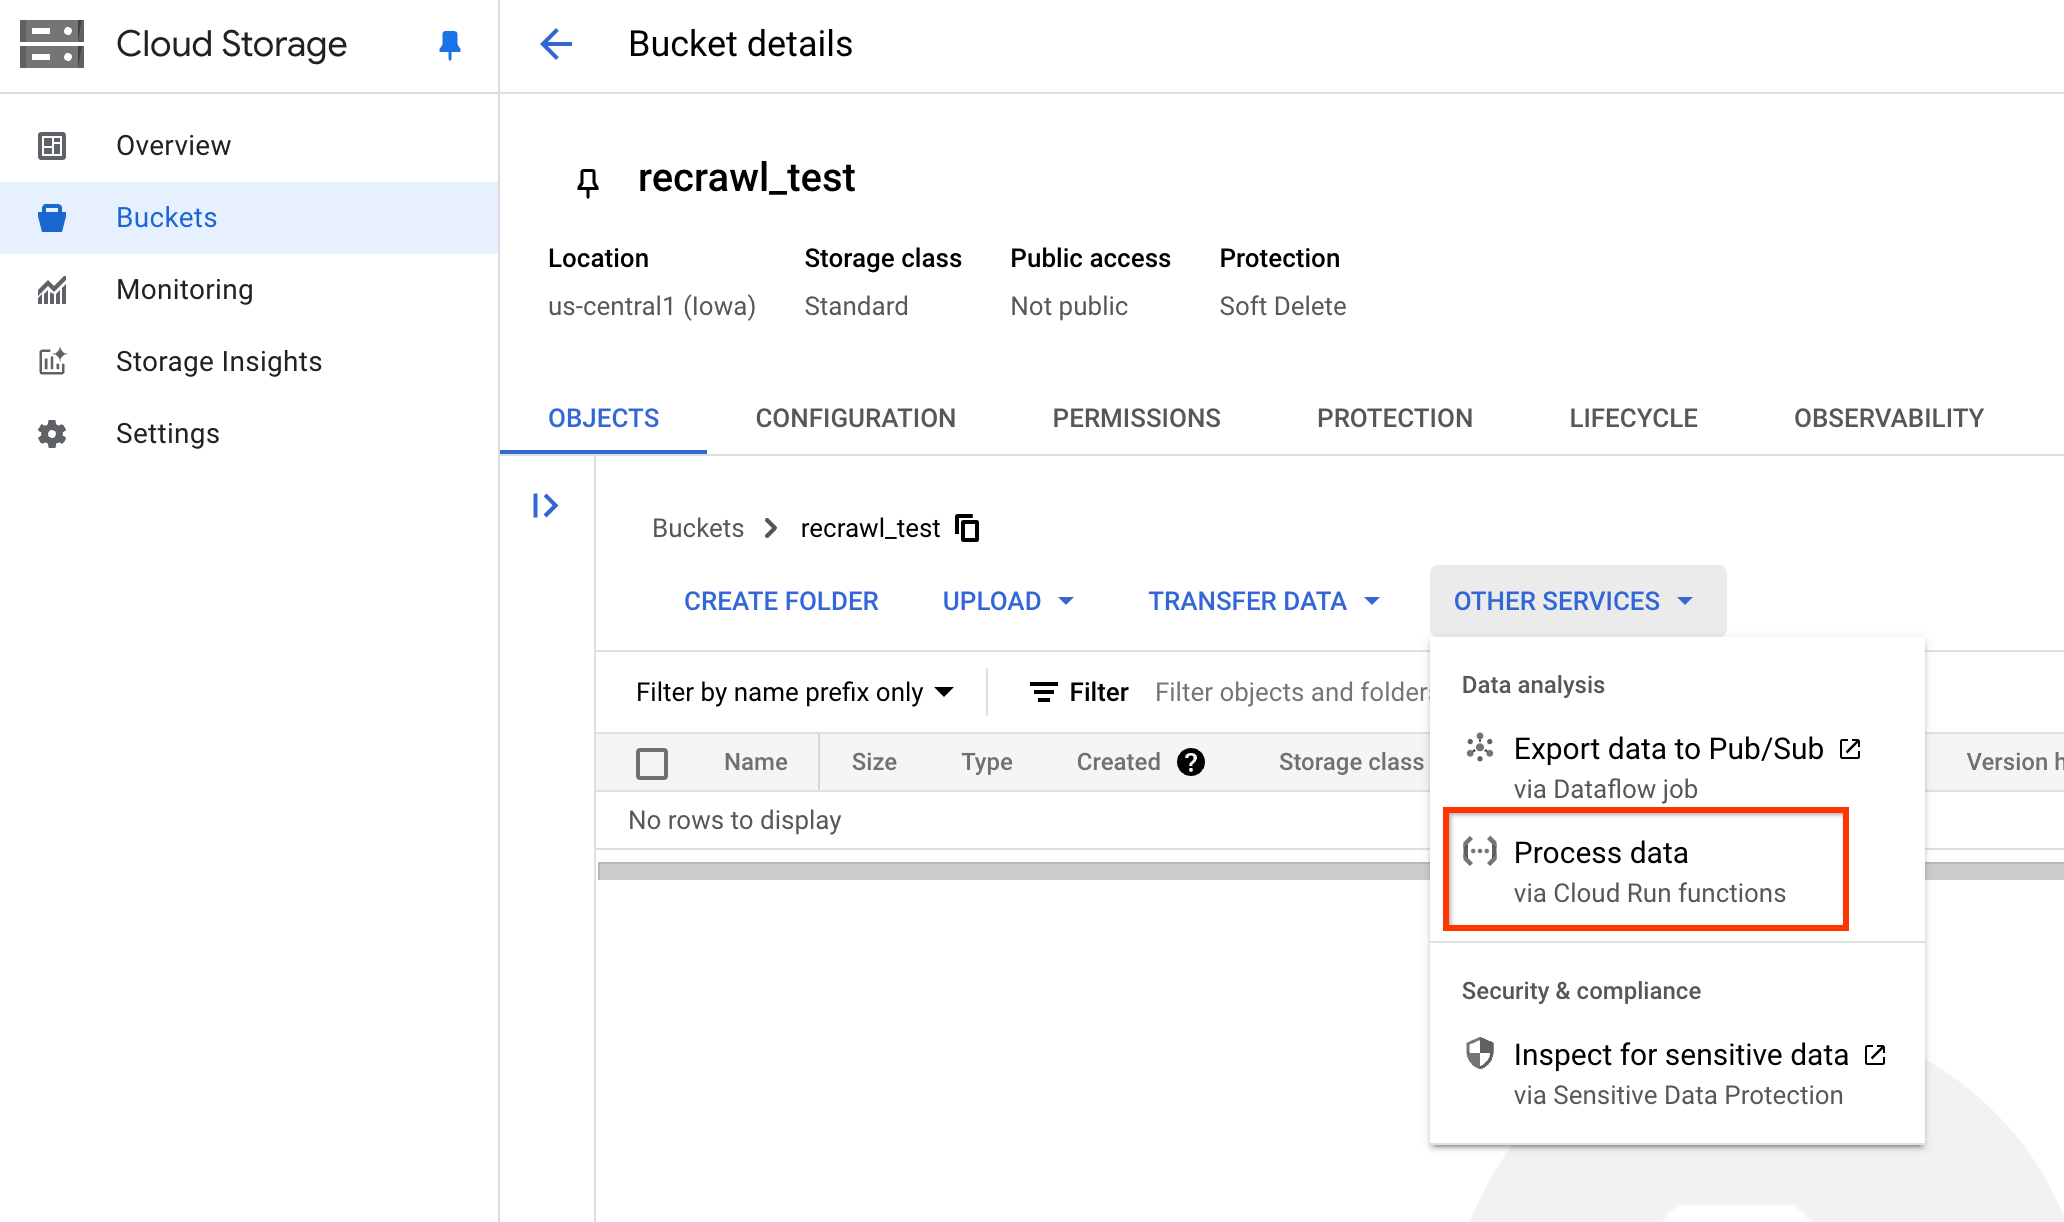Screen dimensions: 2064x1222
Task: Click the Filter objects and folders field
Action: [x=1291, y=692]
